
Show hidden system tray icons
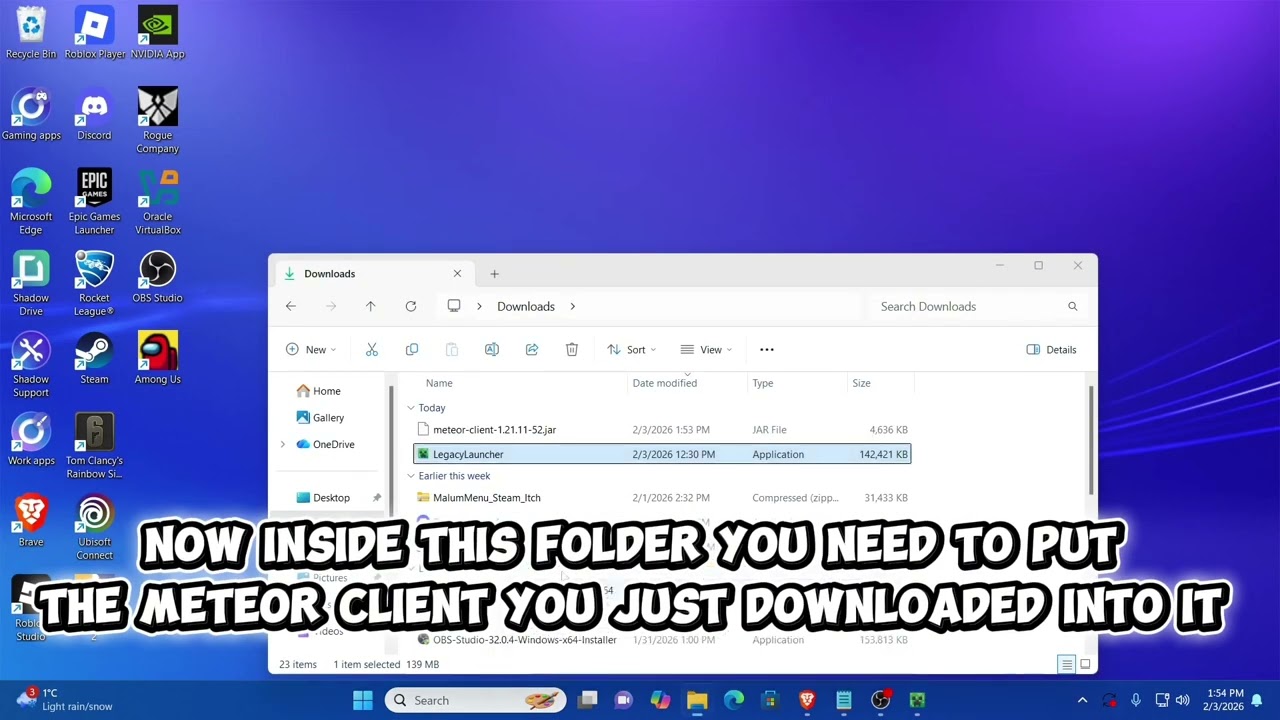pyautogui.click(x=1082, y=700)
